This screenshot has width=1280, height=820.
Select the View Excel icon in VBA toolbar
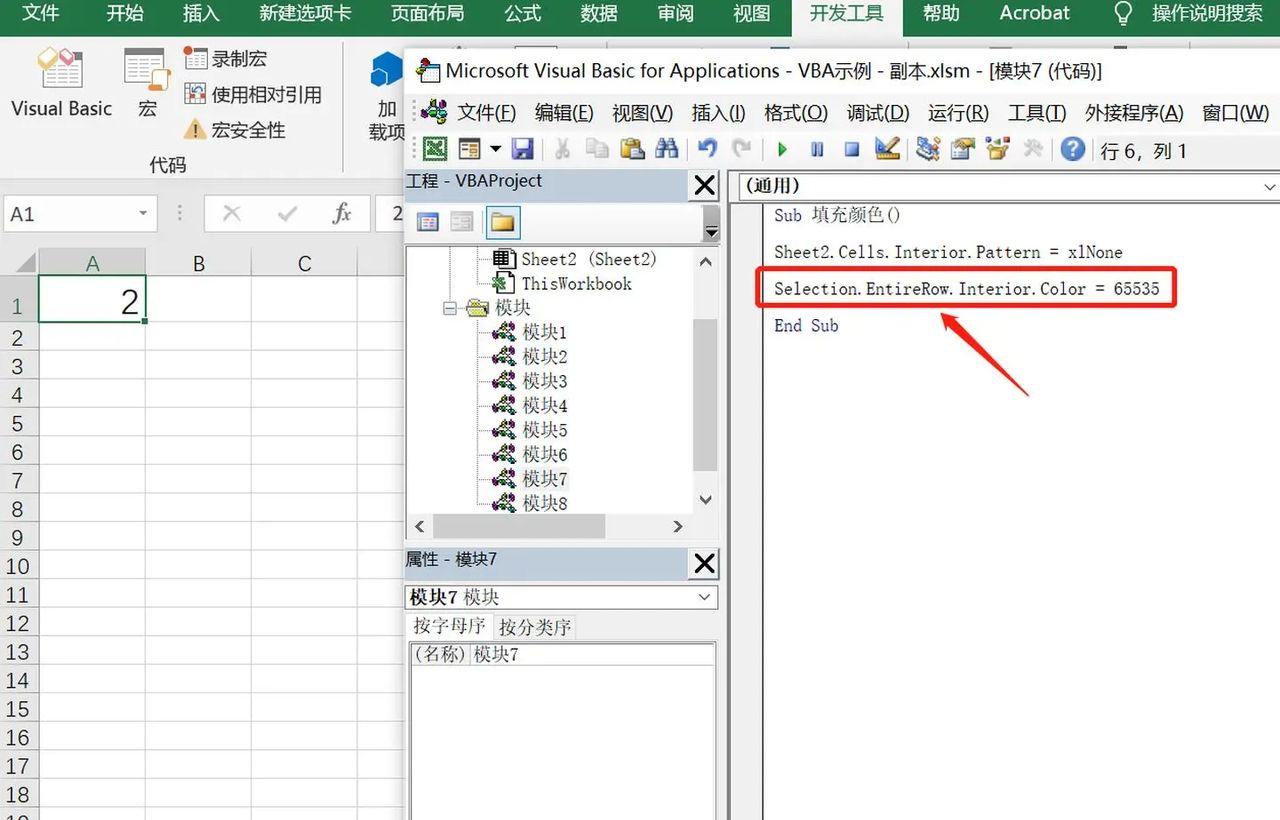(x=435, y=149)
